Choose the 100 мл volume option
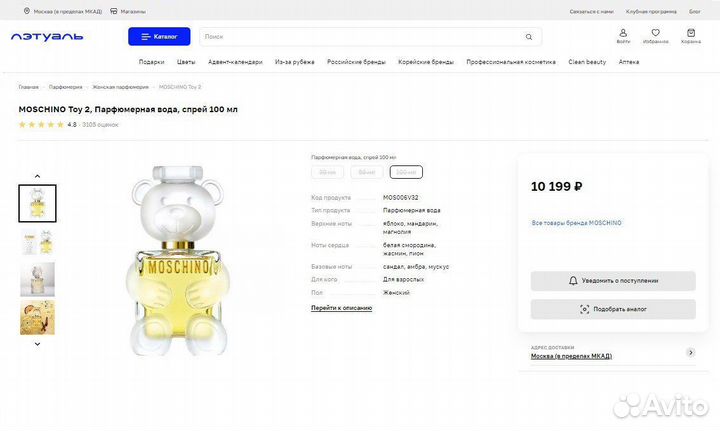The width and height of the screenshot is (720, 431). 406,172
